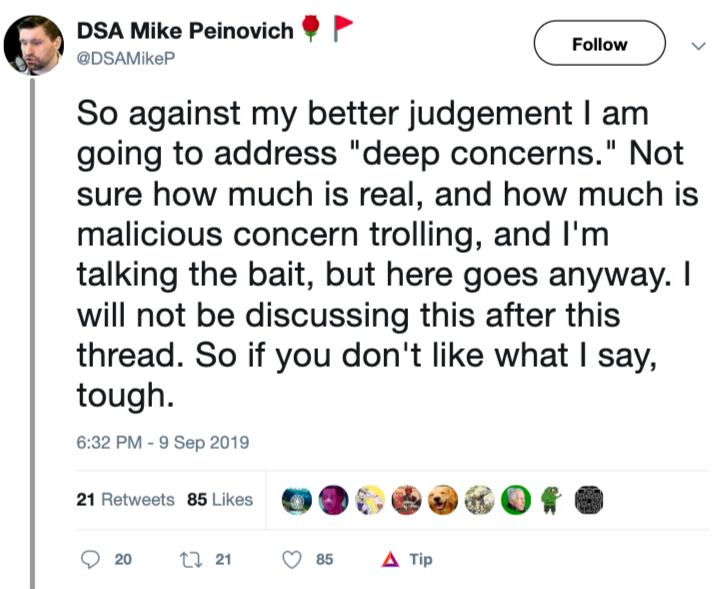
Task: Click the black patterned liker avatar
Action: point(591,500)
